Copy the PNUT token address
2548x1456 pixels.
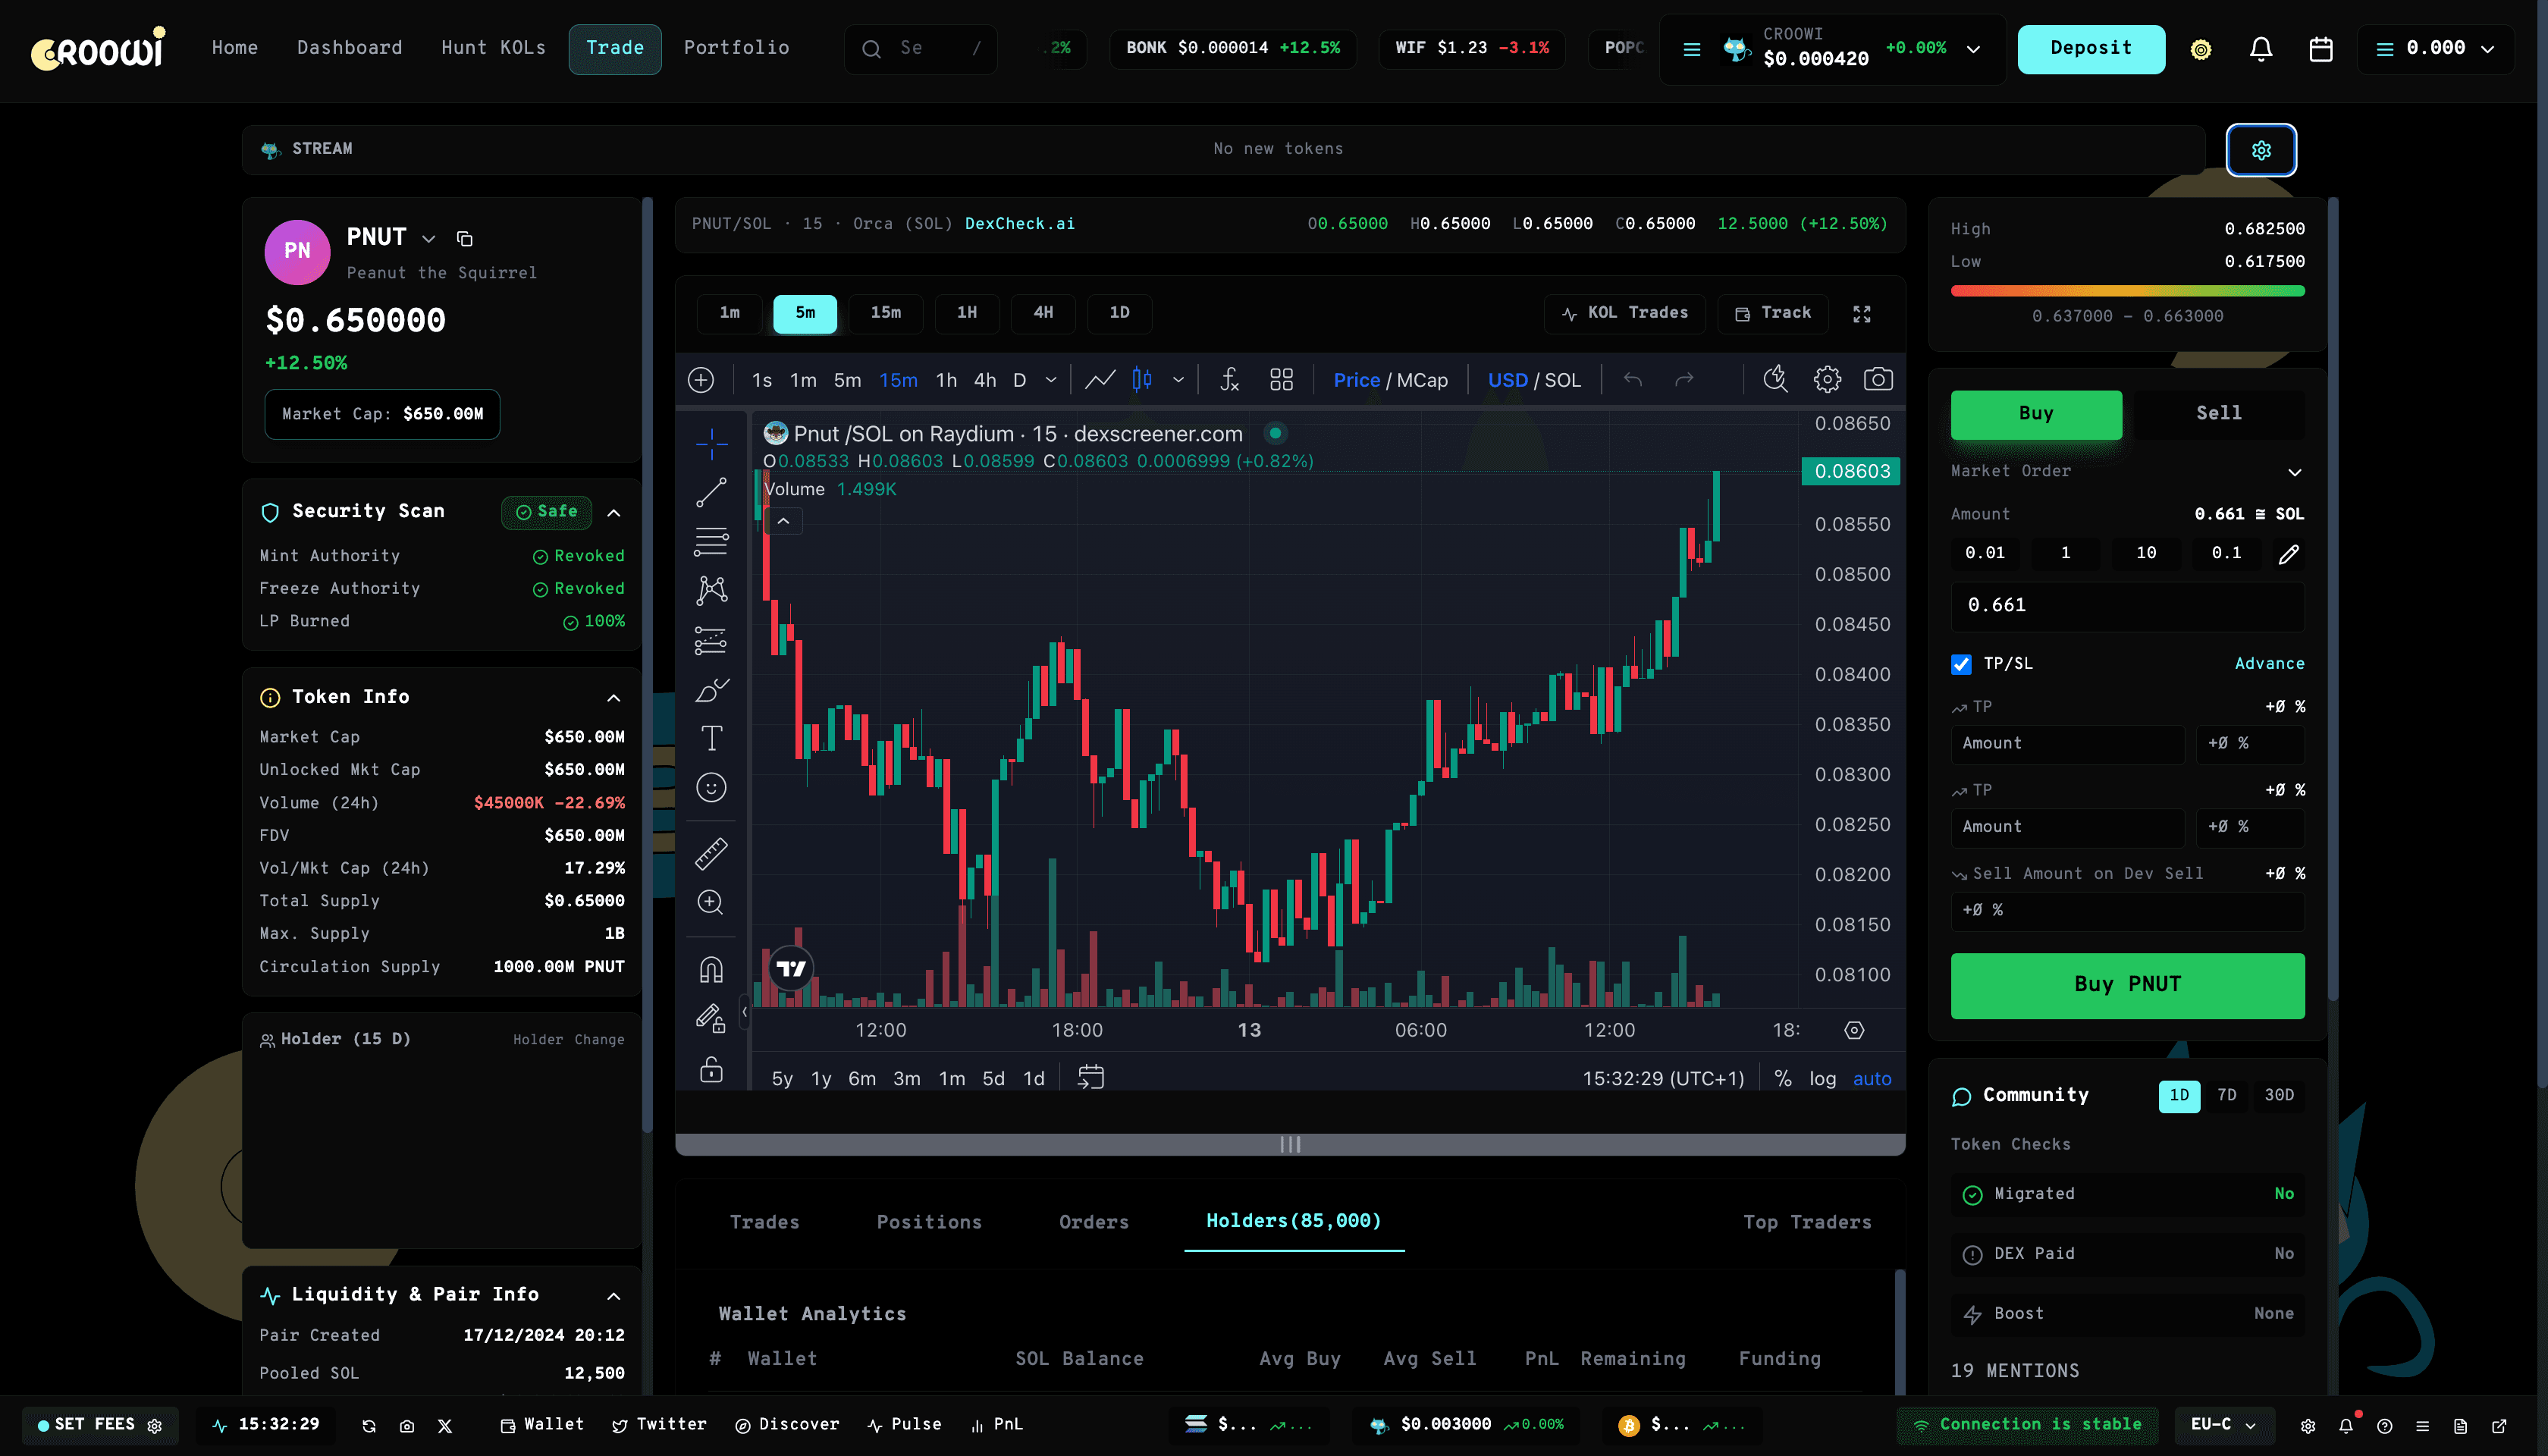(x=464, y=238)
